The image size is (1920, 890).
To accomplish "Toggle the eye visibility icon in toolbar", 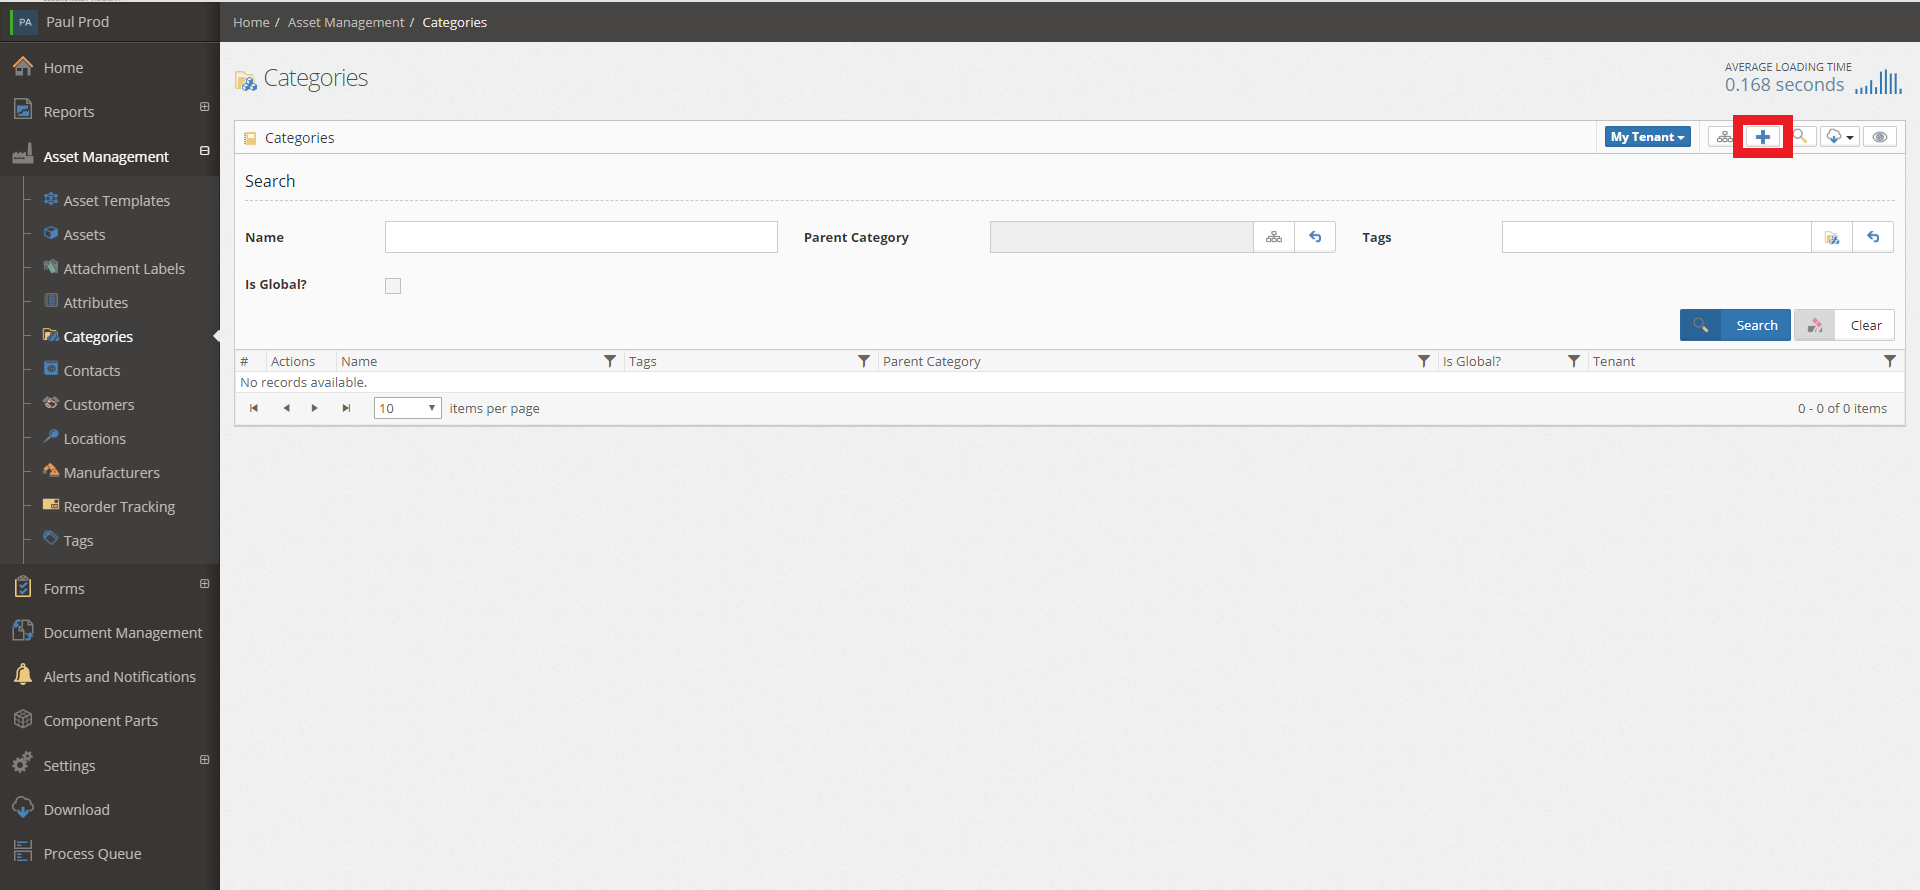I will pyautogui.click(x=1880, y=137).
